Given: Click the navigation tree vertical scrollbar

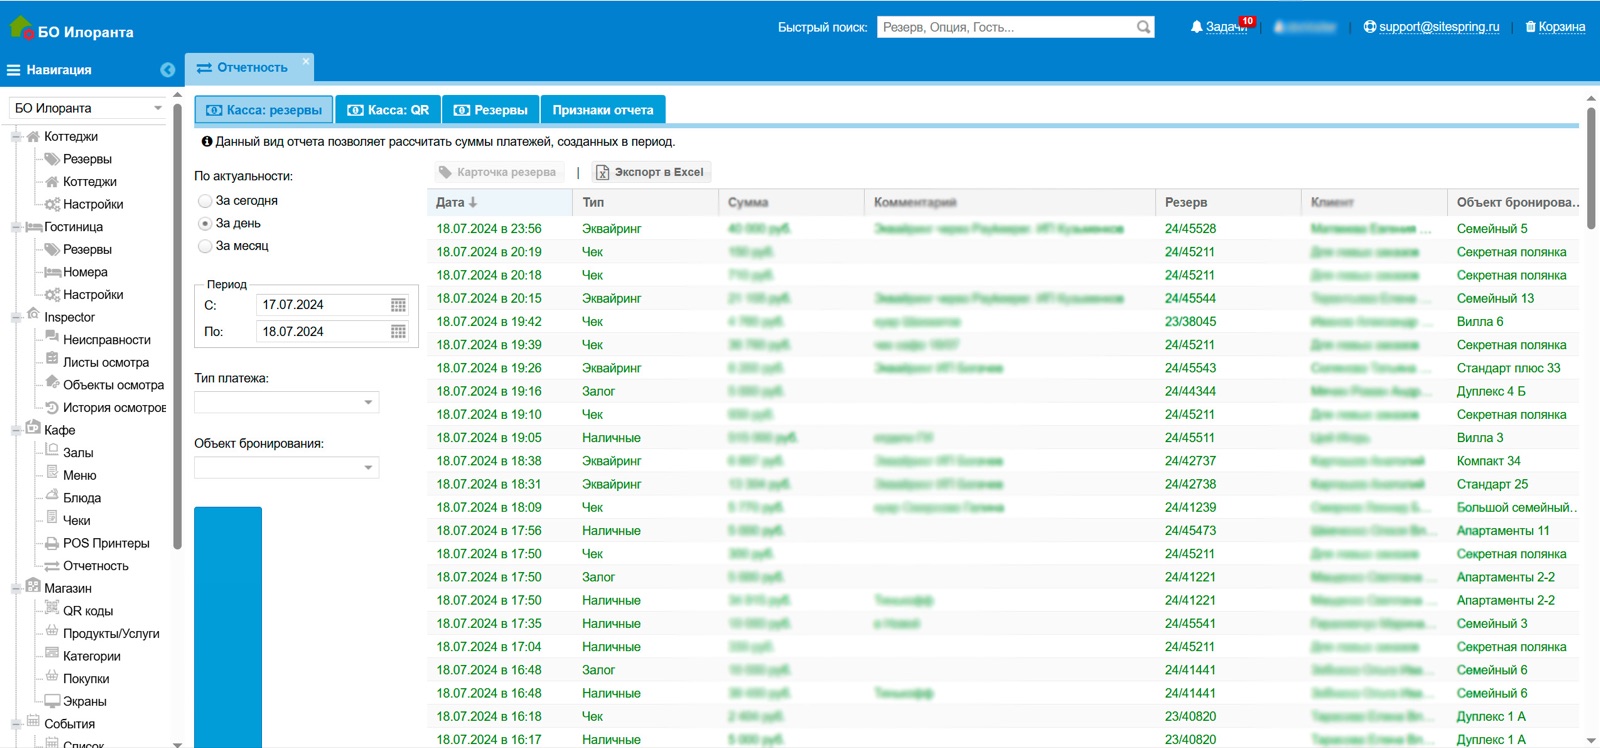Looking at the screenshot, I should 177,325.
